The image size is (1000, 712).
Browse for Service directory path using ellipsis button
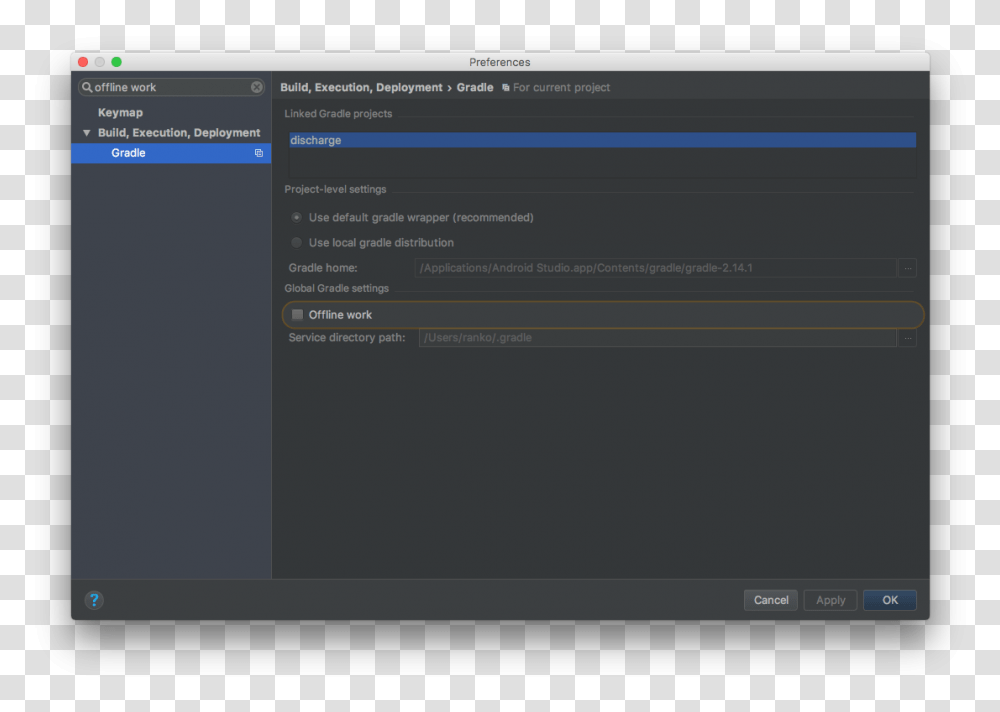907,338
